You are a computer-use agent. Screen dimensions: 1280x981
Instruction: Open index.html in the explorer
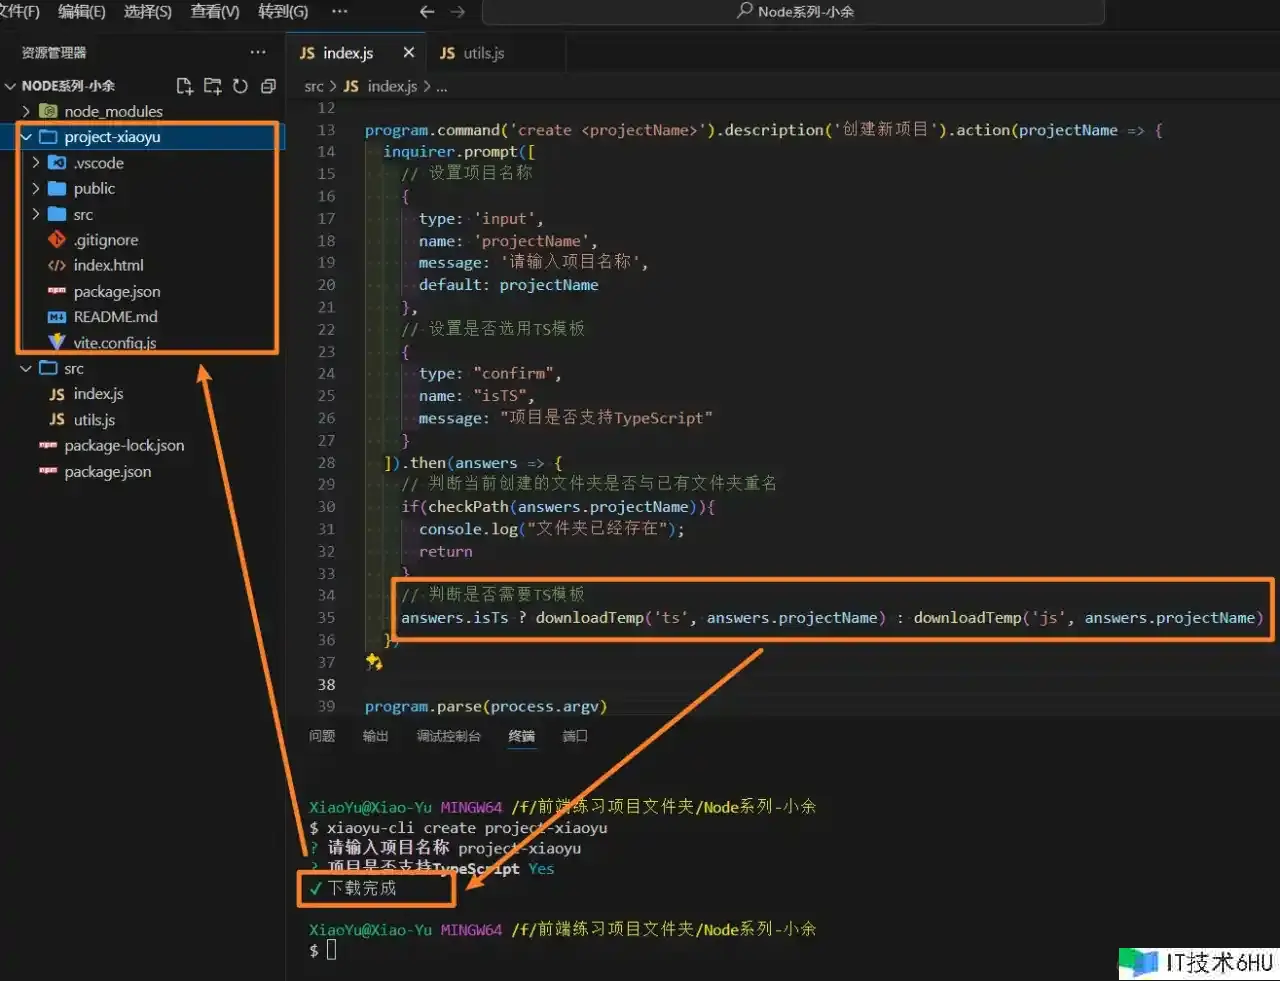(108, 265)
